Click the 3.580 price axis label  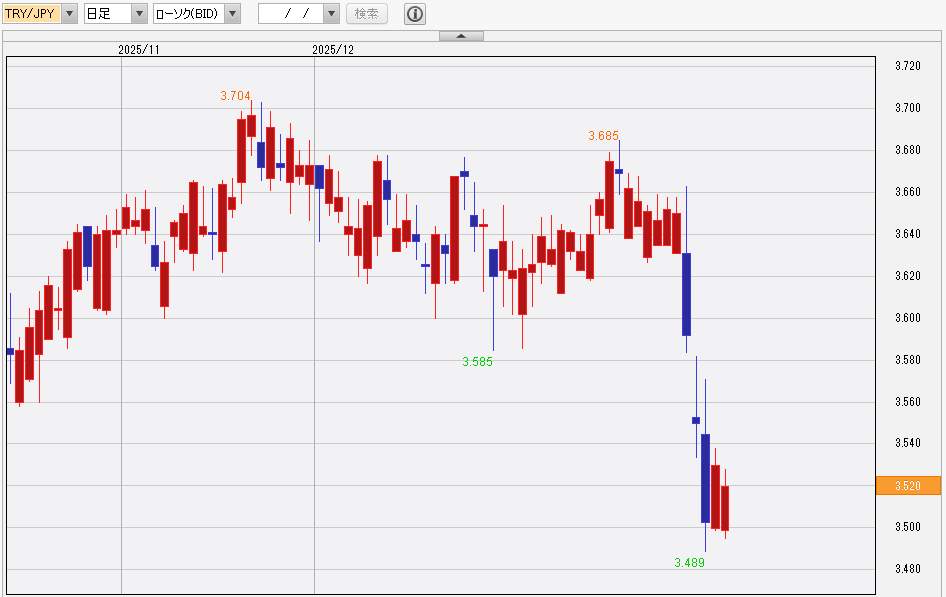[x=908, y=359]
